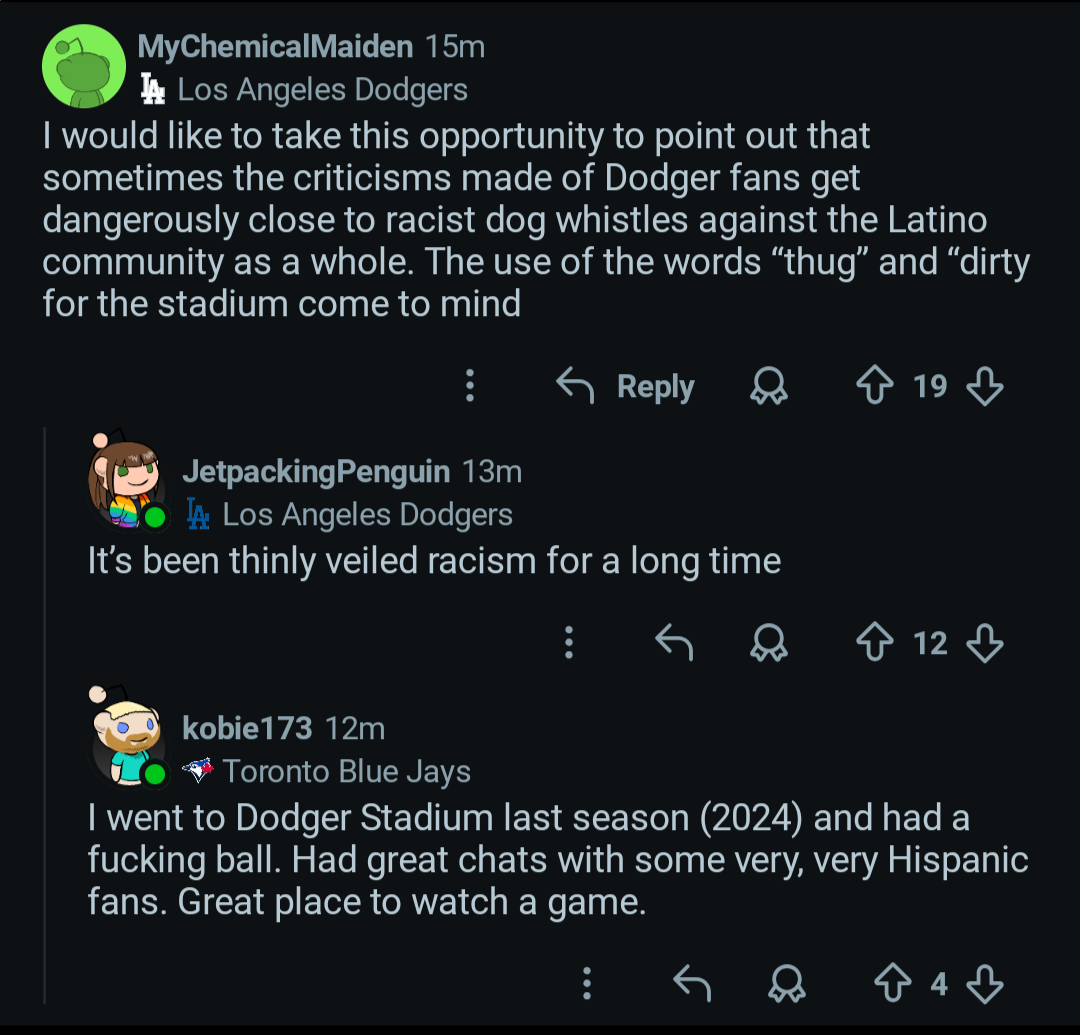Screen dimensions: 1080x1035
Task: Open kobie173's username link
Action: 247,728
